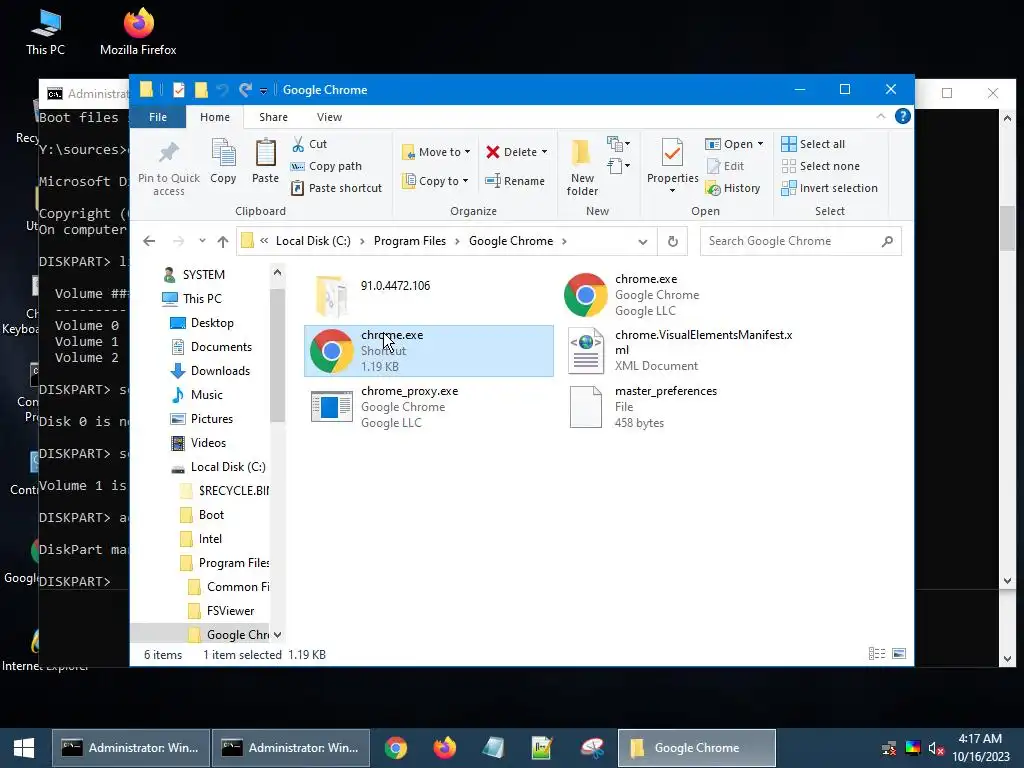Click the Copy path button

pos(326,166)
